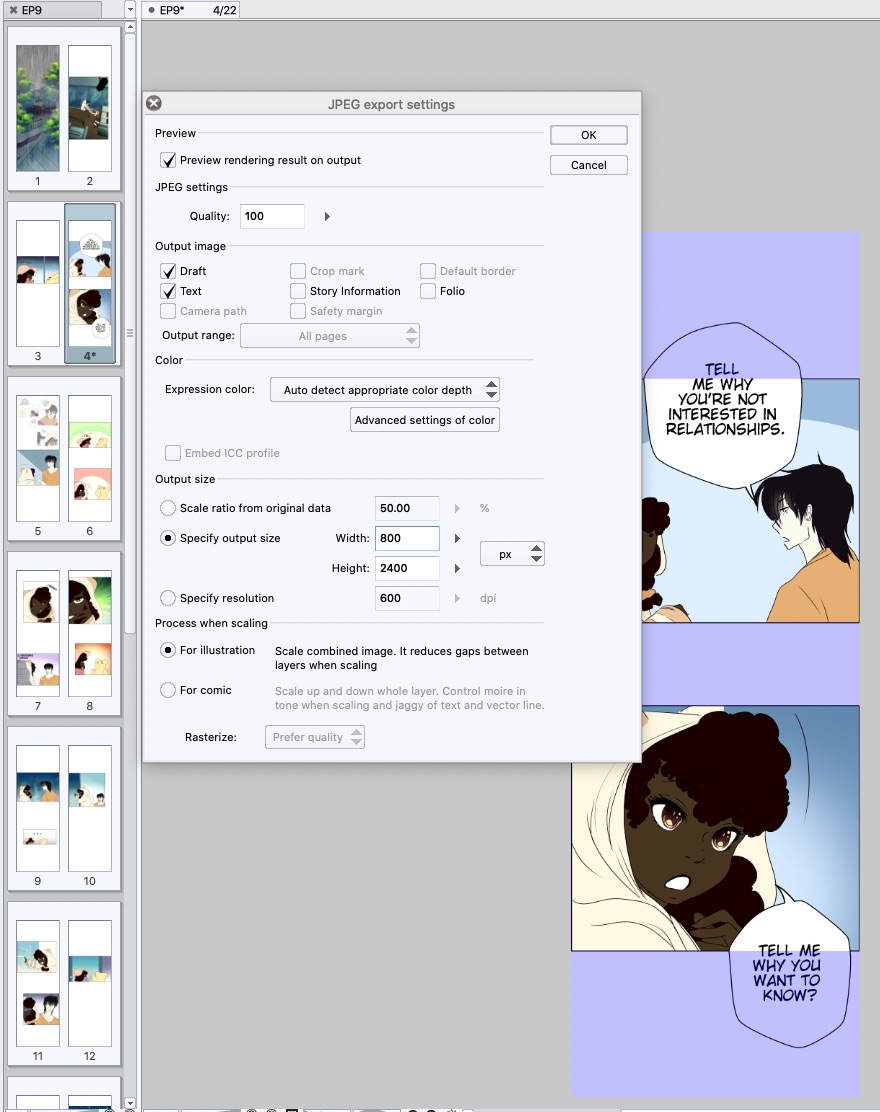Disable the "Draft" output checkbox
This screenshot has height=1112, width=880.
click(167, 271)
